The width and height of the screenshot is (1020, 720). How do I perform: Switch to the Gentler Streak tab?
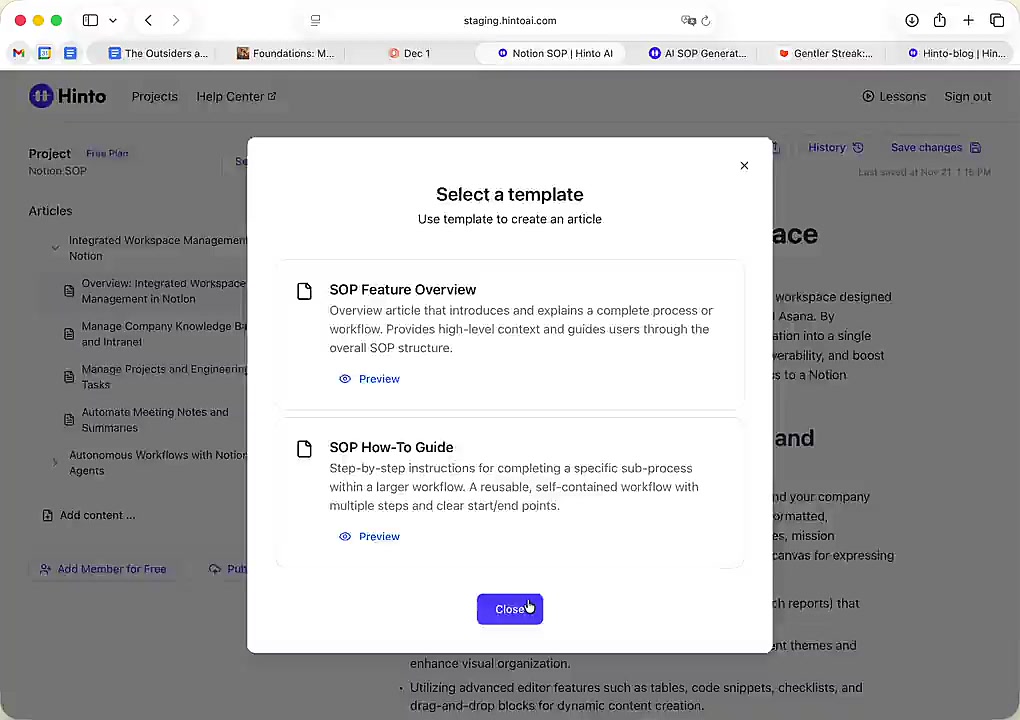click(825, 53)
